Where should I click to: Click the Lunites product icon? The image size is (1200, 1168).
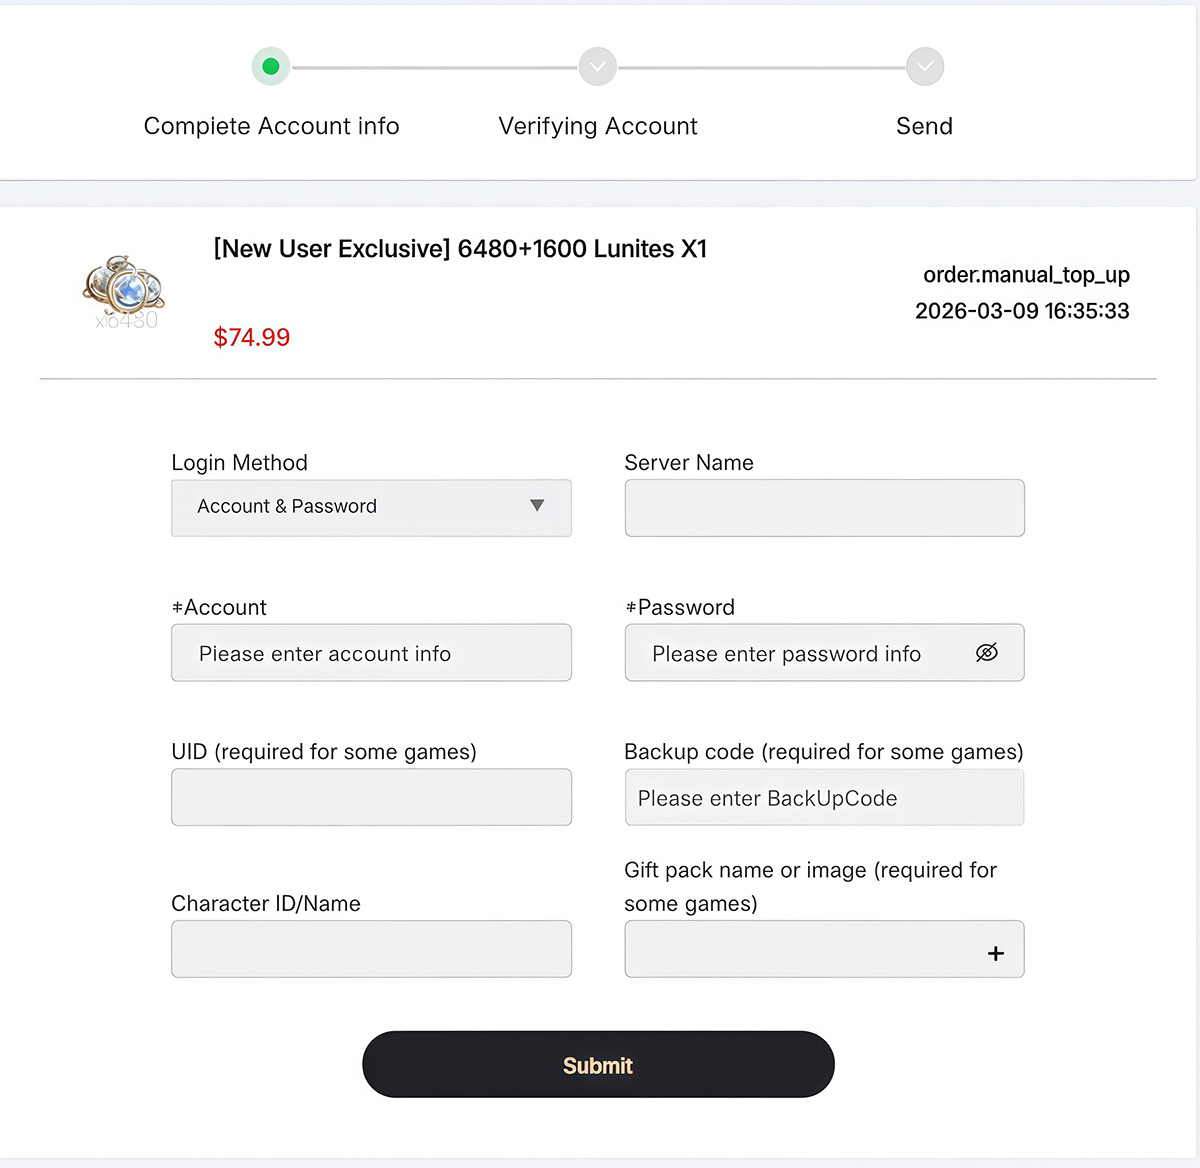[x=123, y=291]
